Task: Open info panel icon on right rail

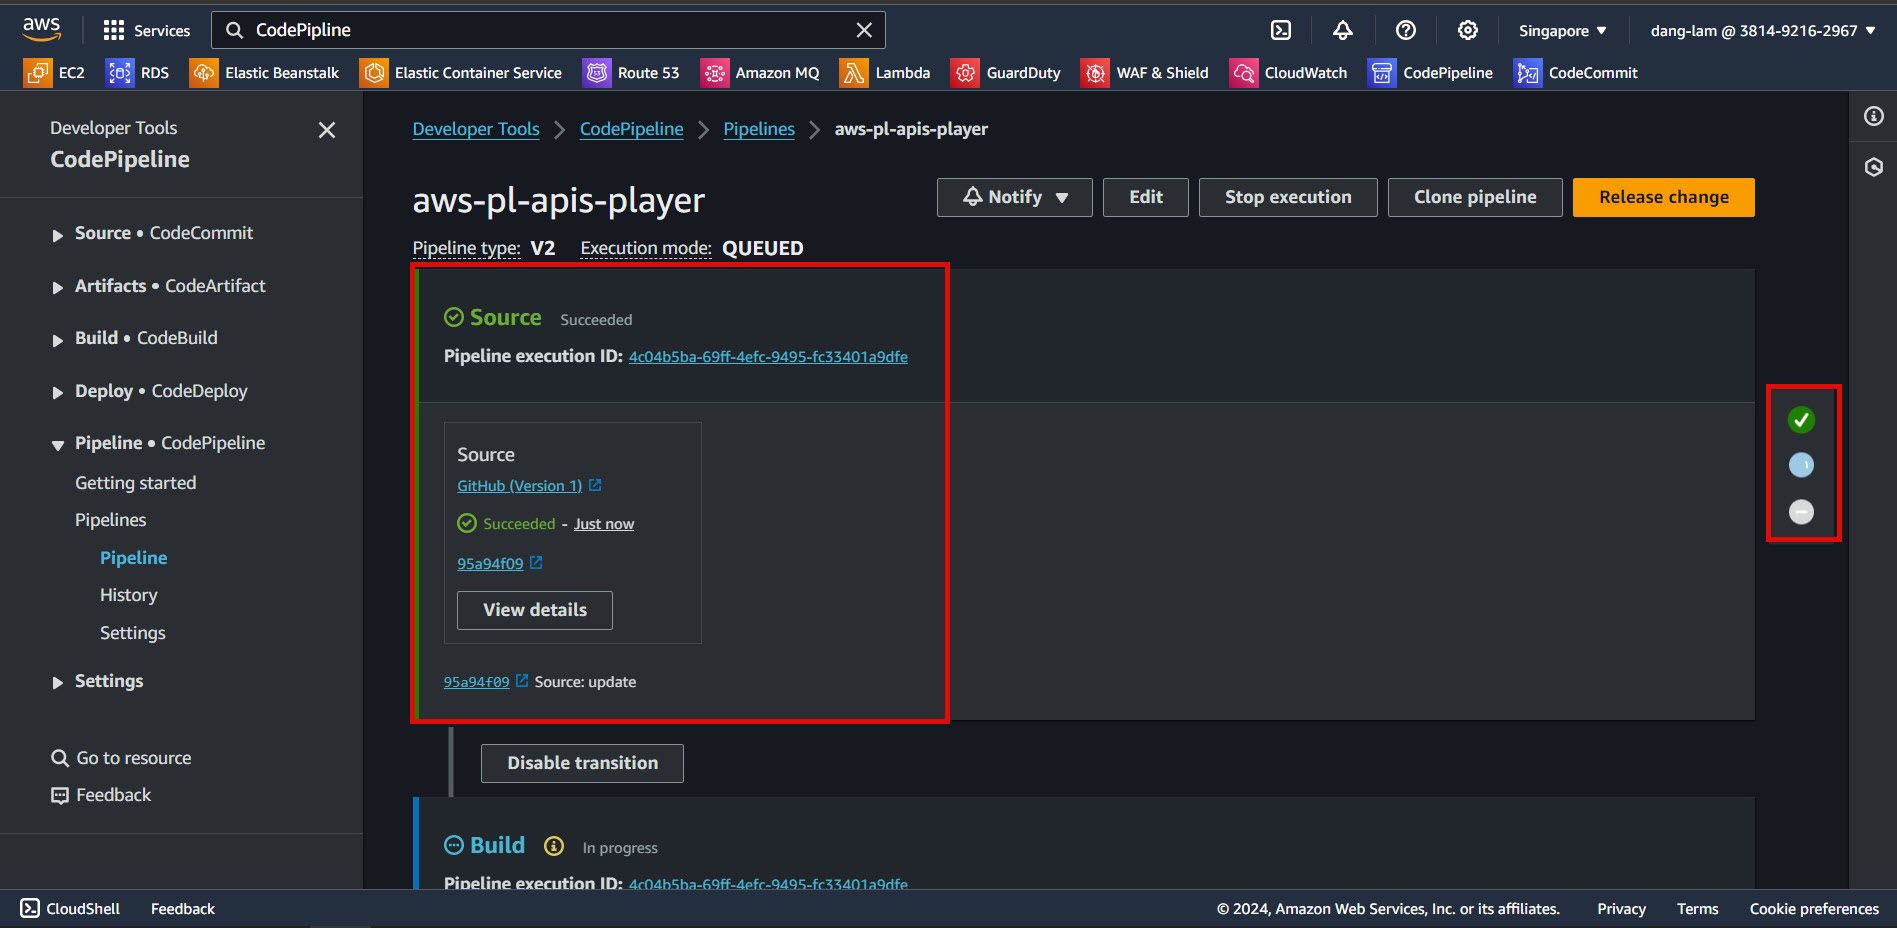Action: click(1874, 116)
